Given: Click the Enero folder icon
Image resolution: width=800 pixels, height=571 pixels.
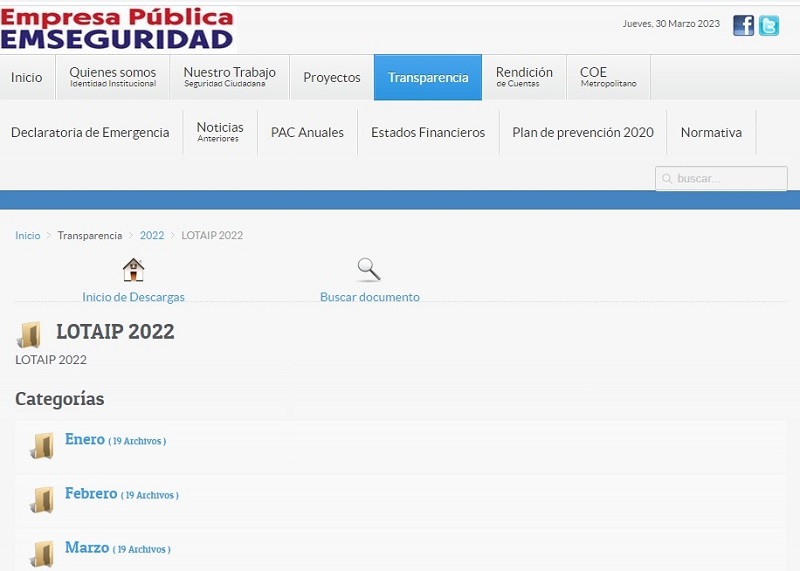Looking at the screenshot, I should pos(42,445).
